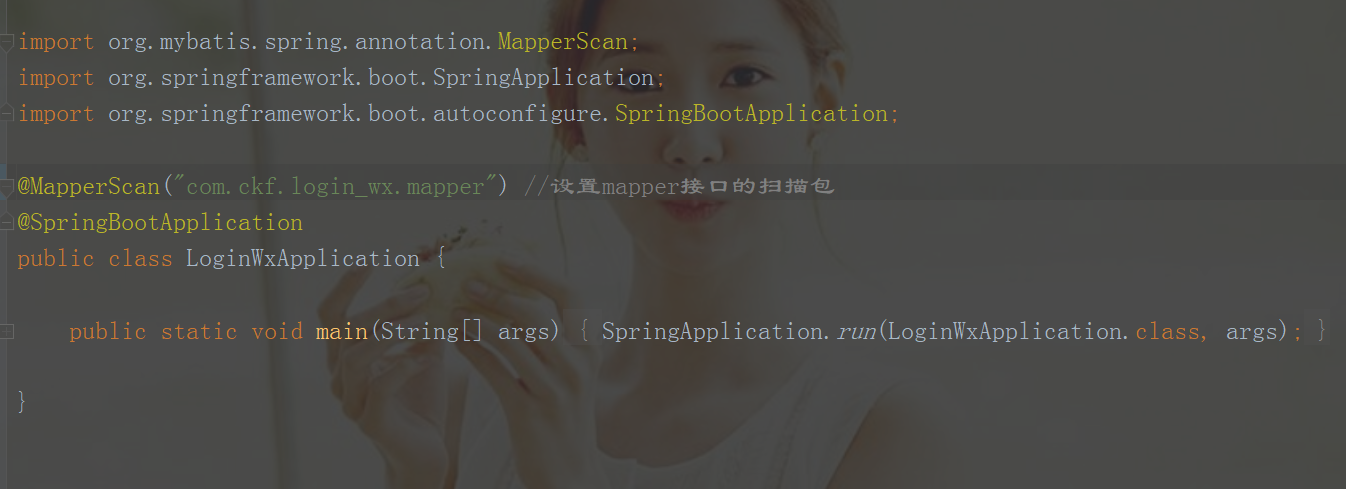Click the @MapperScan annotation

[89, 187]
